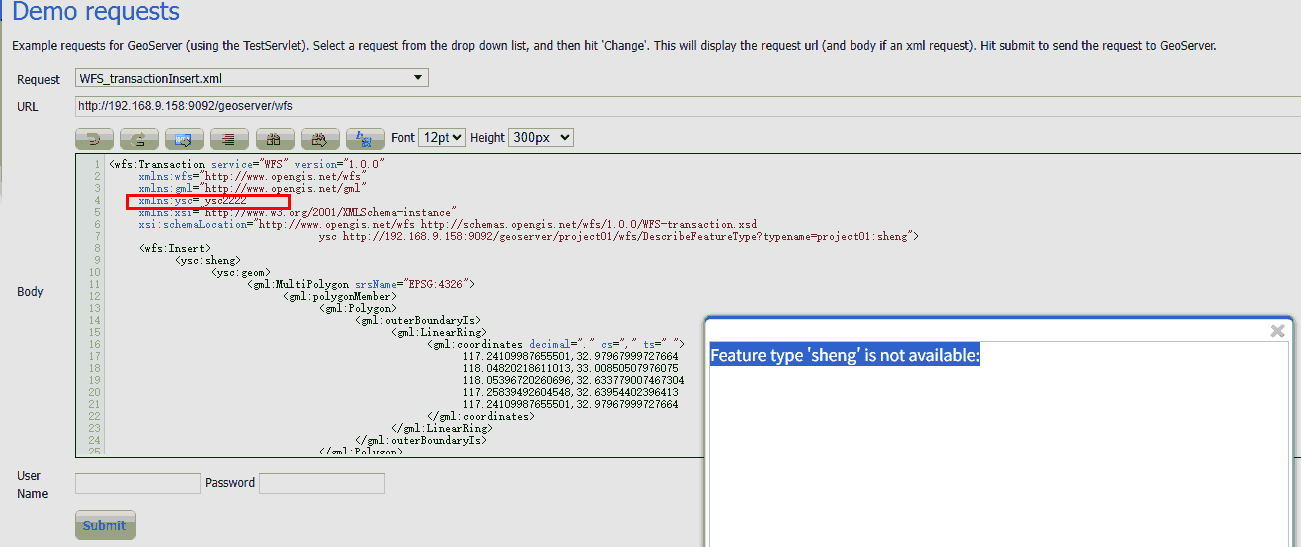Click inside the URL input field
This screenshot has height=547, width=1301.
pyautogui.click(x=688, y=106)
